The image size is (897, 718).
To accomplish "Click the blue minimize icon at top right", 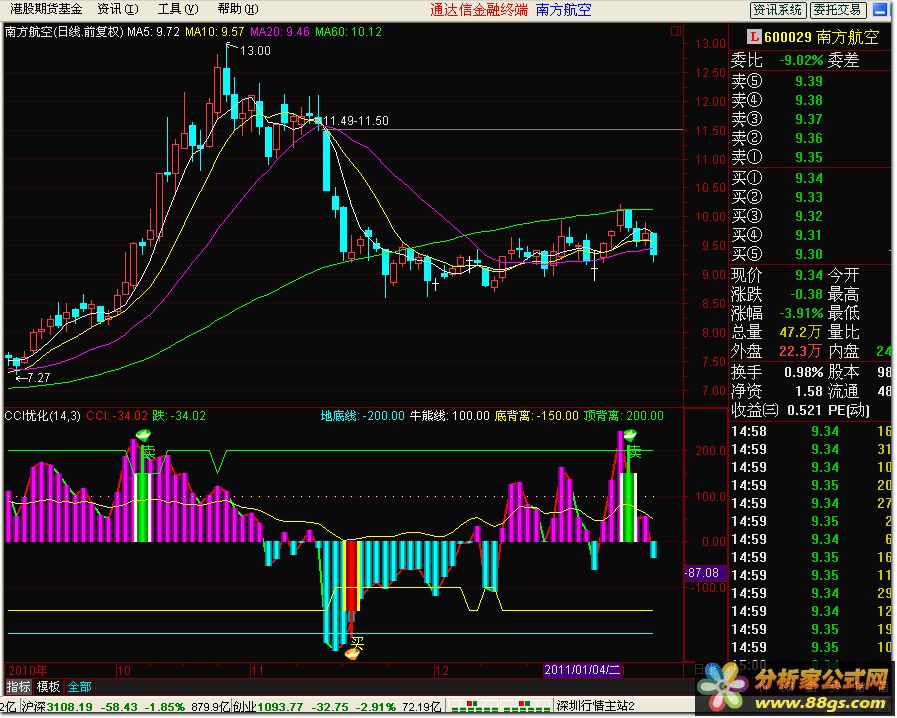I will [880, 10].
